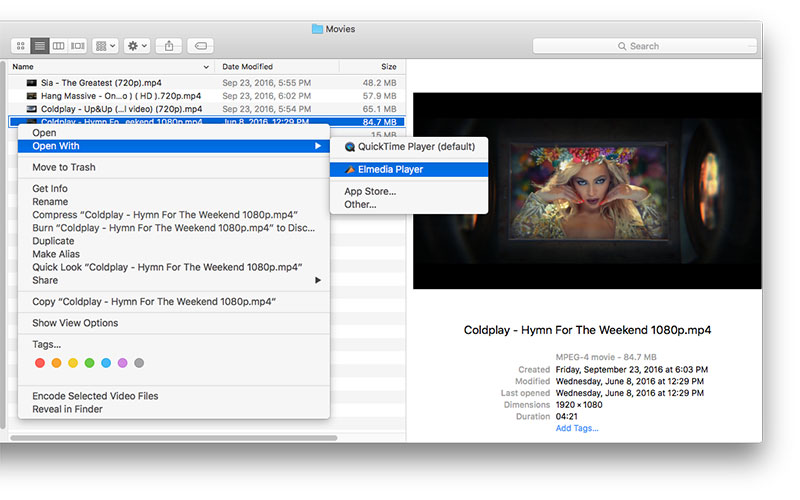Click the horizontal scrollbar in file list
Screen dimensions: 800x500
click(x=173, y=438)
